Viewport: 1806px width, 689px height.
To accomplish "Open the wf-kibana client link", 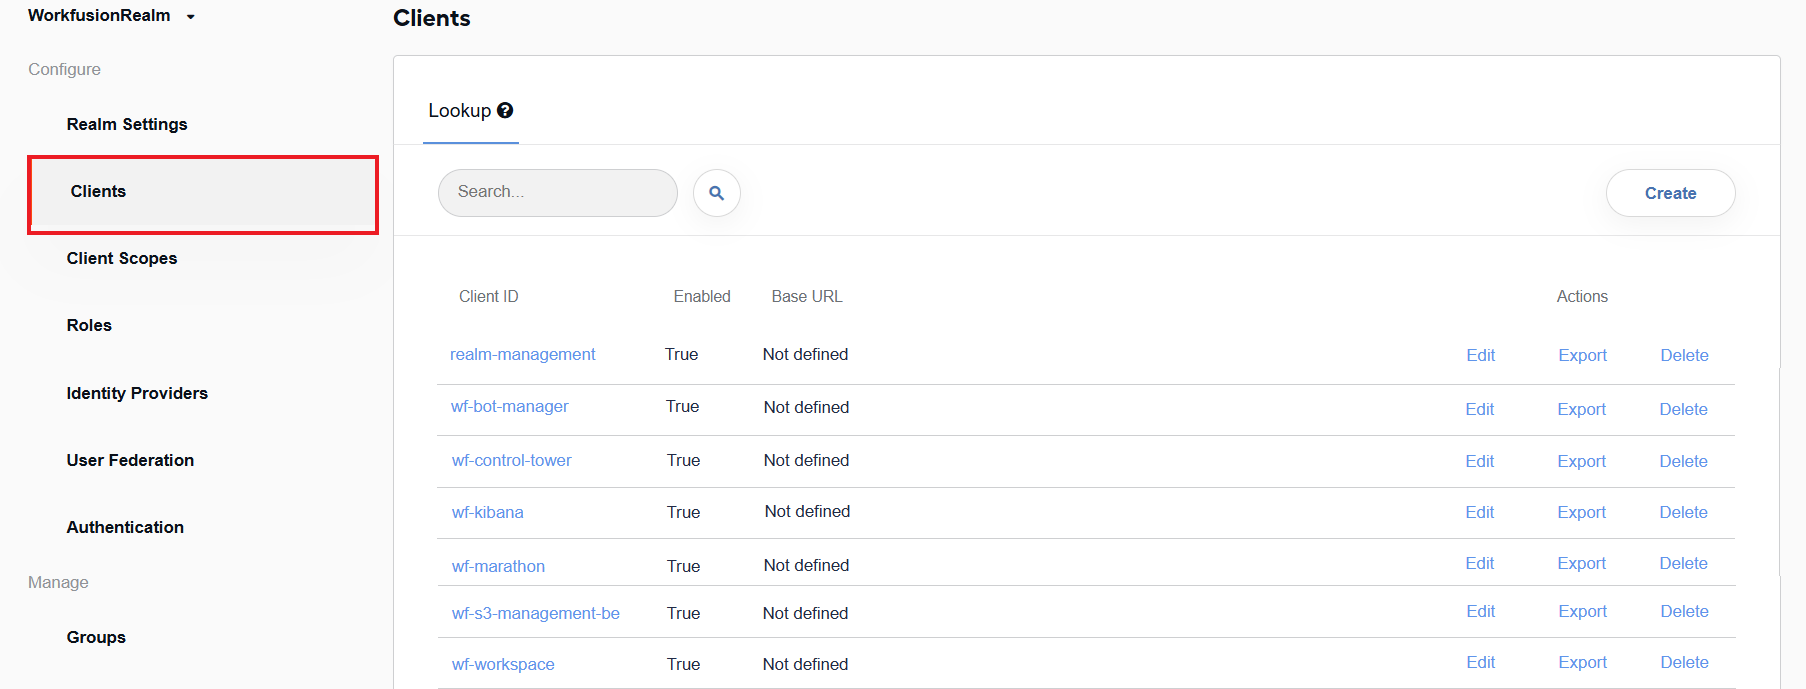I will (x=487, y=512).
